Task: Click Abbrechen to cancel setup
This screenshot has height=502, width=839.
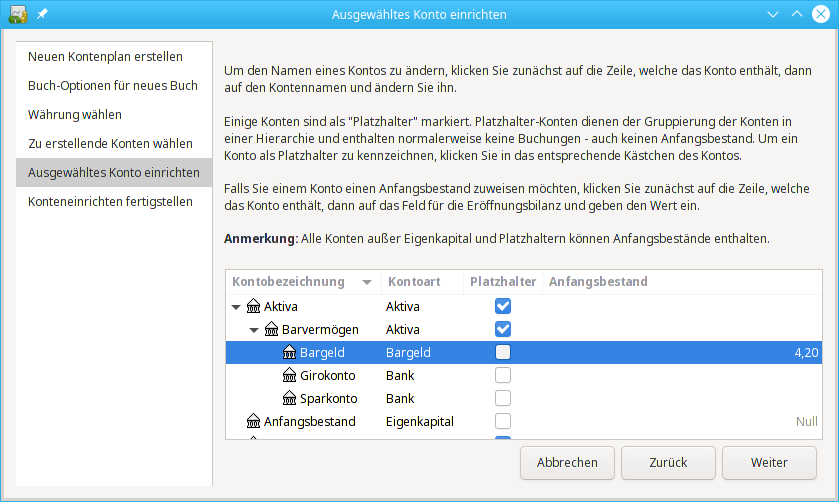Action: [x=567, y=463]
